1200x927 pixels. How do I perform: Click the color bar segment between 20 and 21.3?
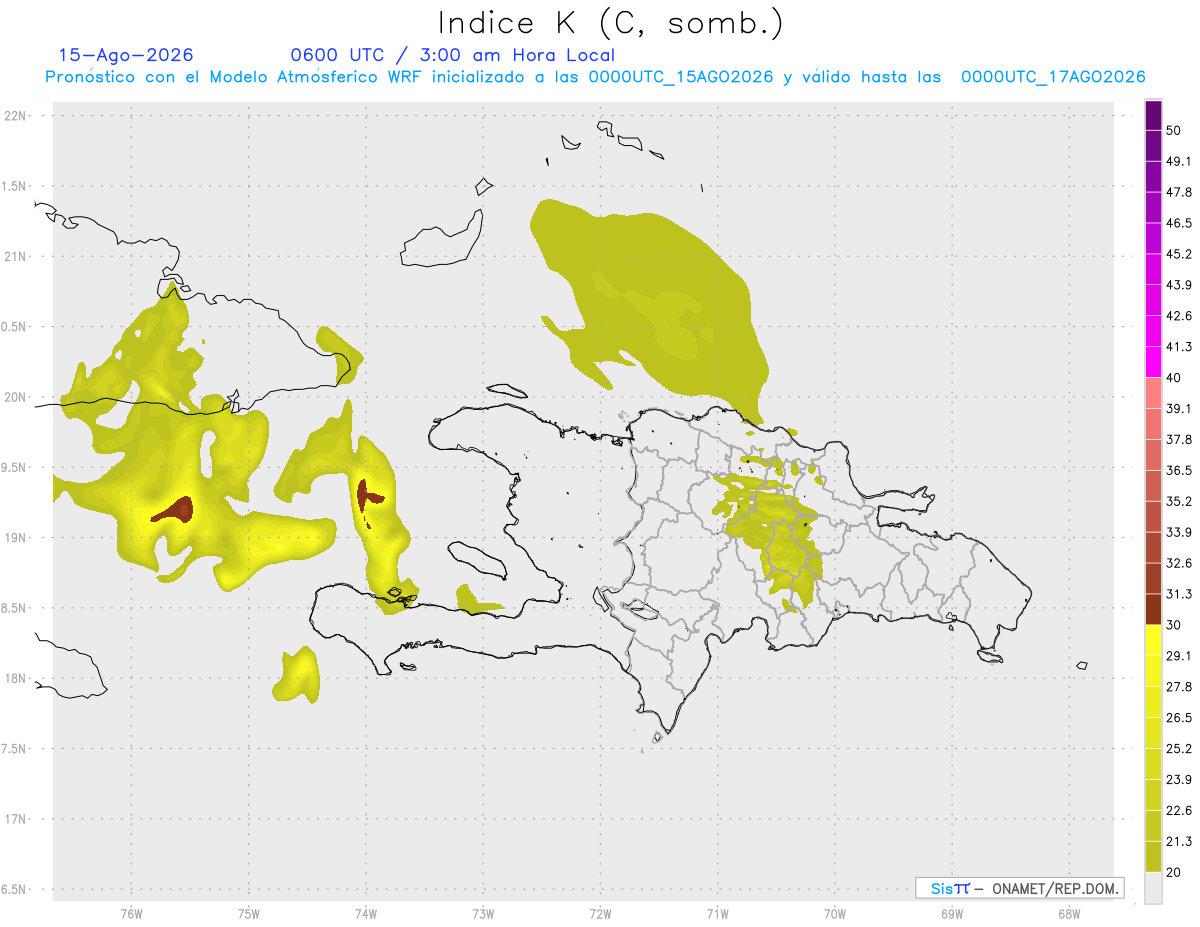[x=1154, y=859]
